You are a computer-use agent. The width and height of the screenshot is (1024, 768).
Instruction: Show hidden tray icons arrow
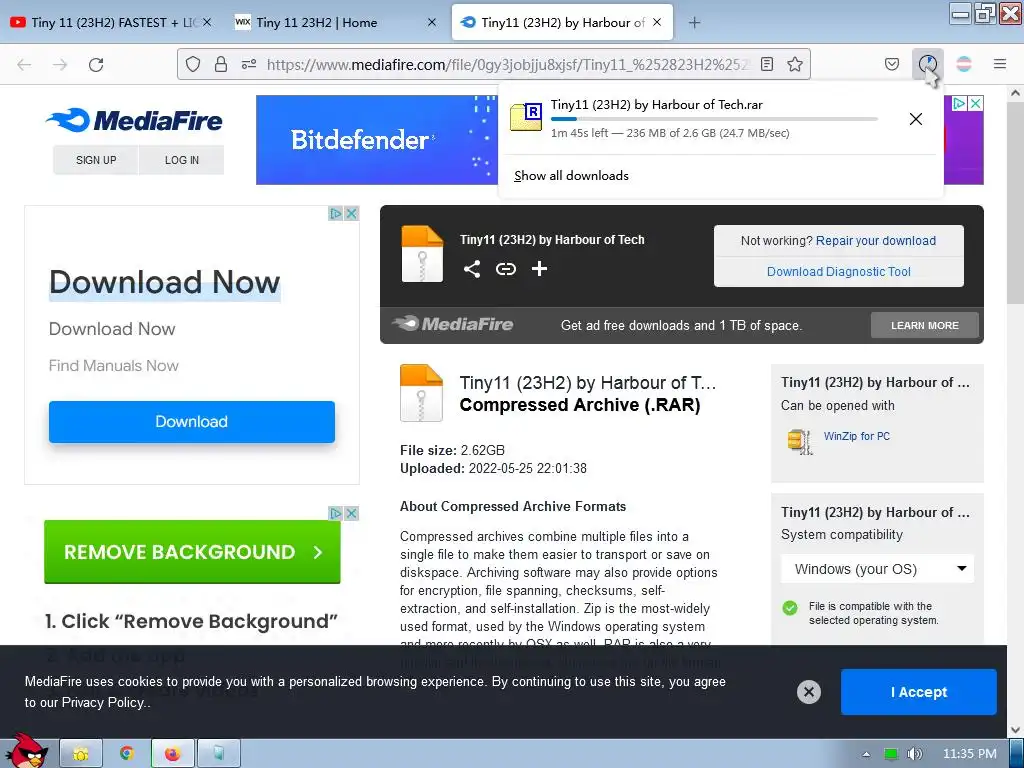[x=866, y=754]
